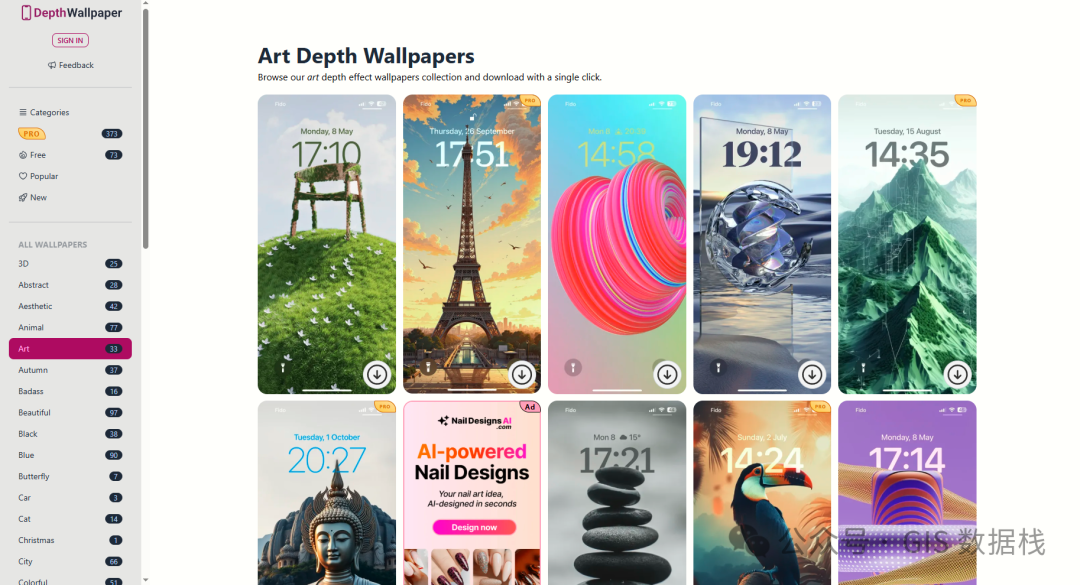The height and width of the screenshot is (585, 1080).
Task: Download the glass sphere wallpaper
Action: click(812, 374)
